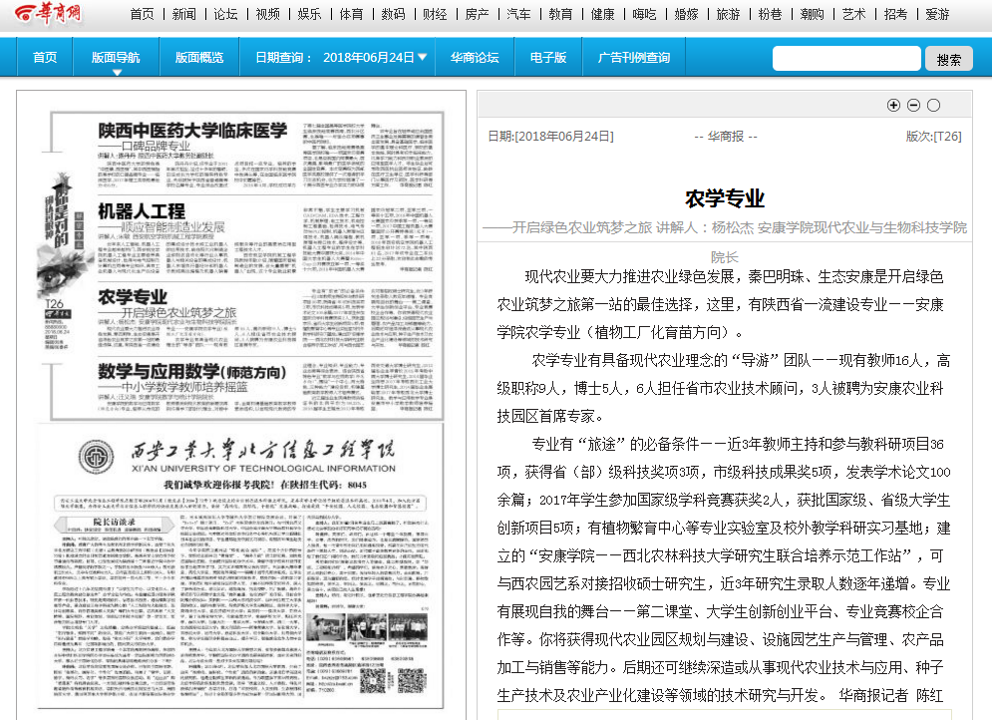
Task: Open 汽车 channel link
Action: [x=519, y=14]
